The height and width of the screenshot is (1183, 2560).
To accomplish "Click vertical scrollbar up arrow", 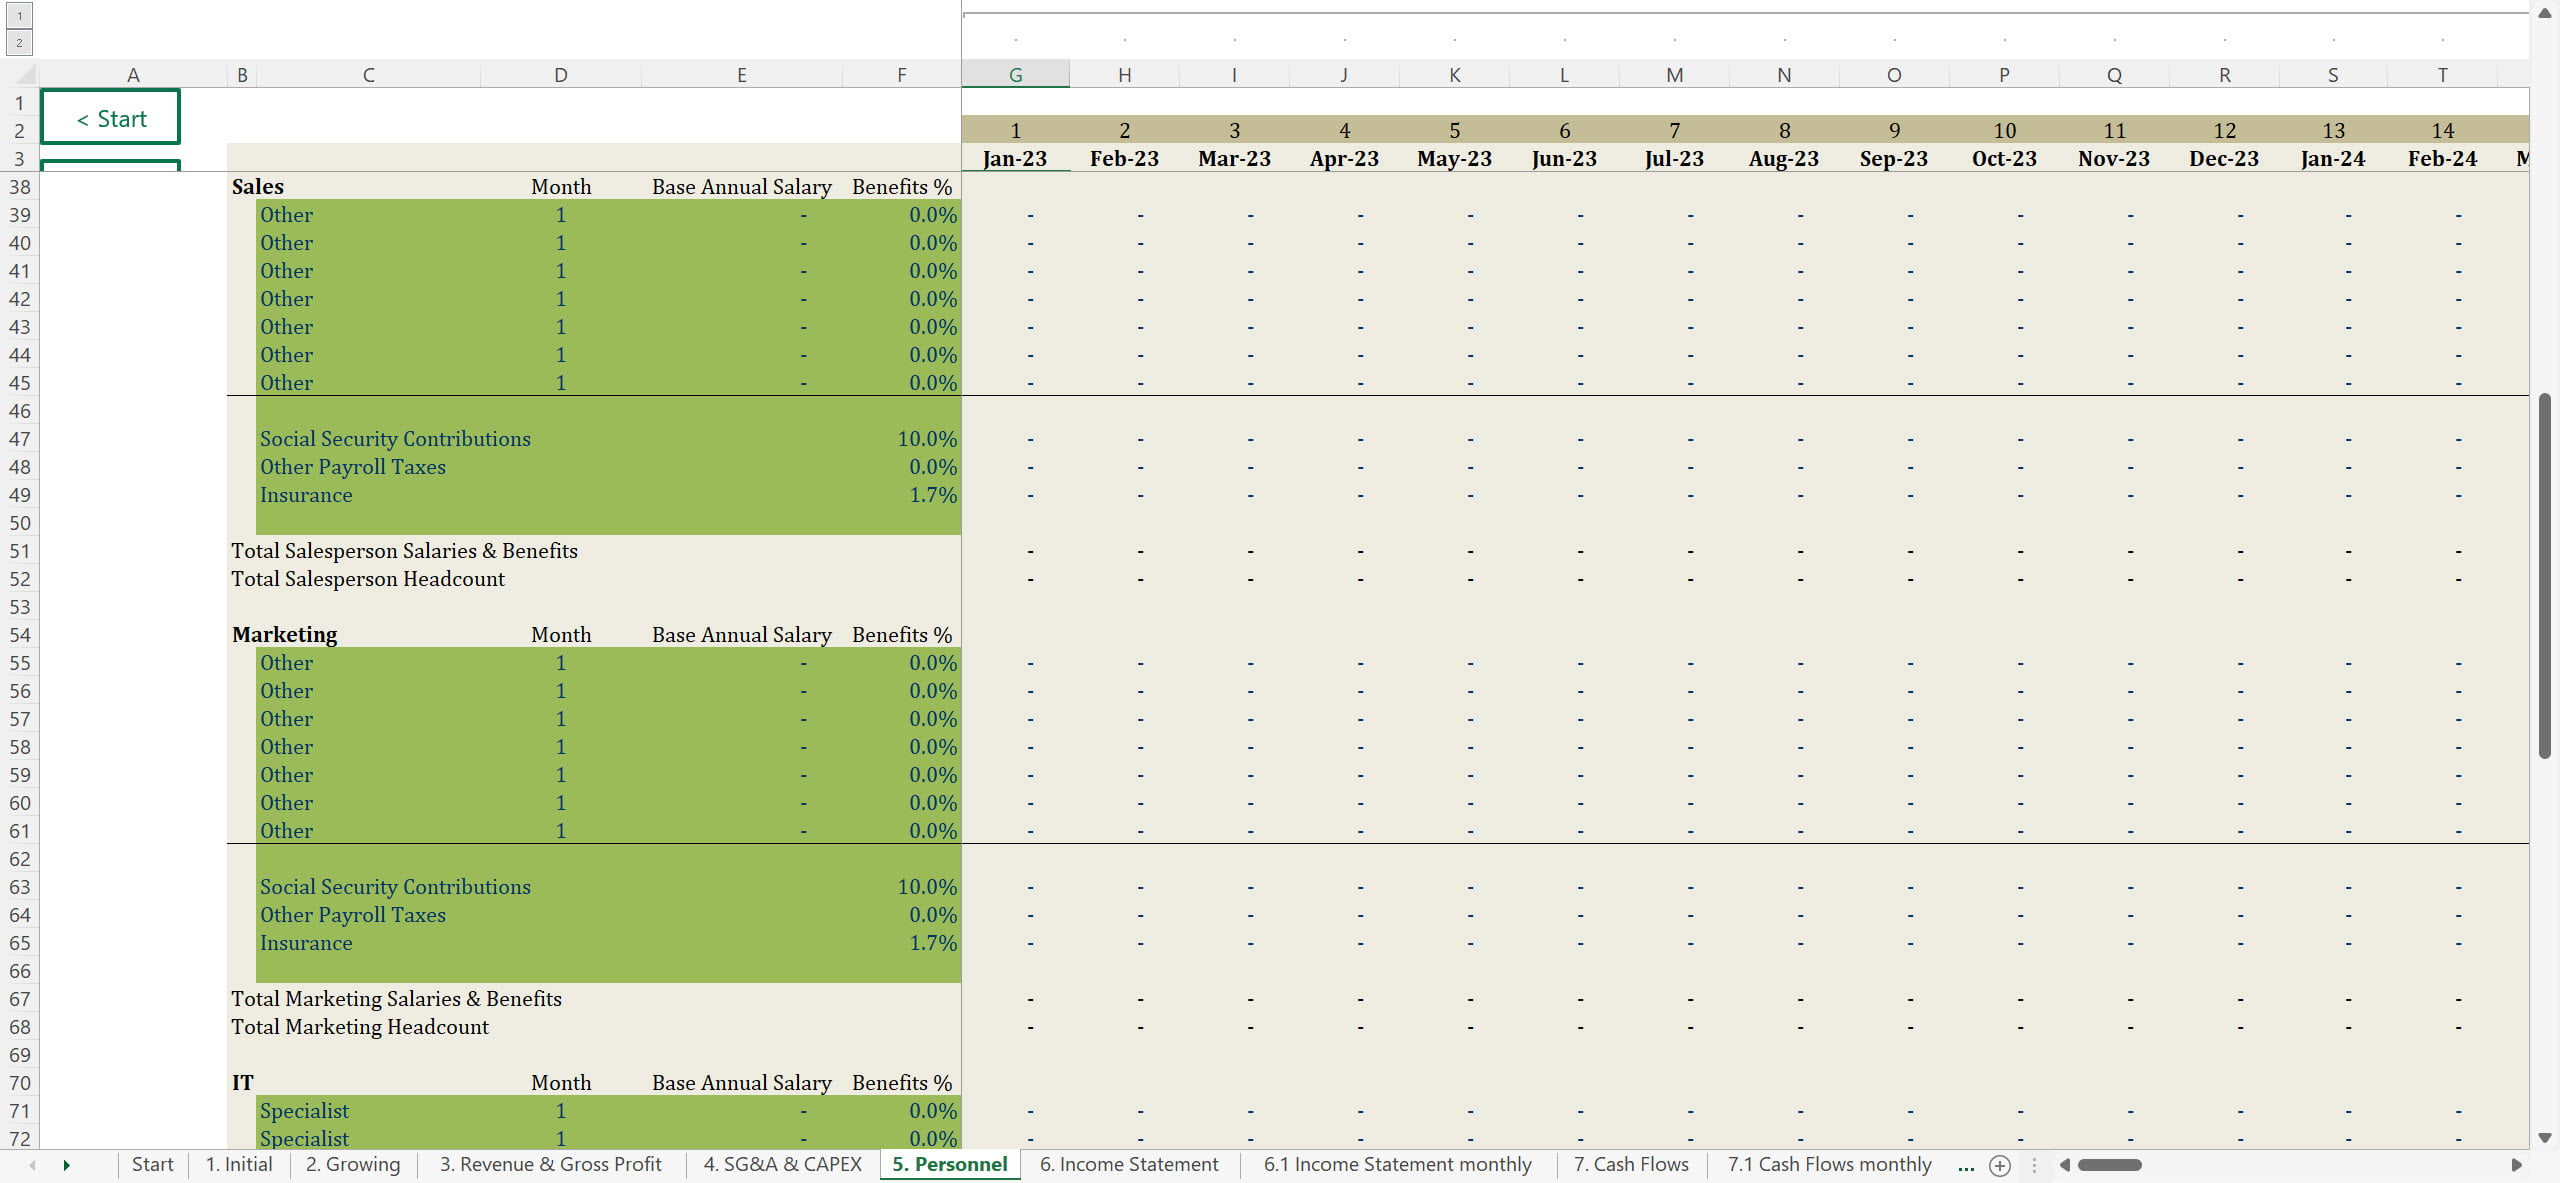I will 2545,13.
